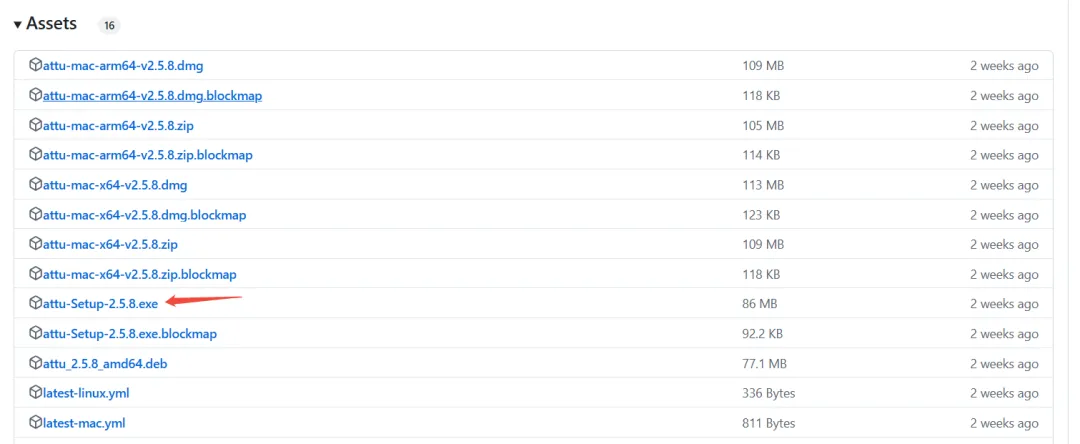The height and width of the screenshot is (444, 1080).
Task: Click package icon beside attu-mac-x64-v2.5.8.zip
Action: pos(36,244)
